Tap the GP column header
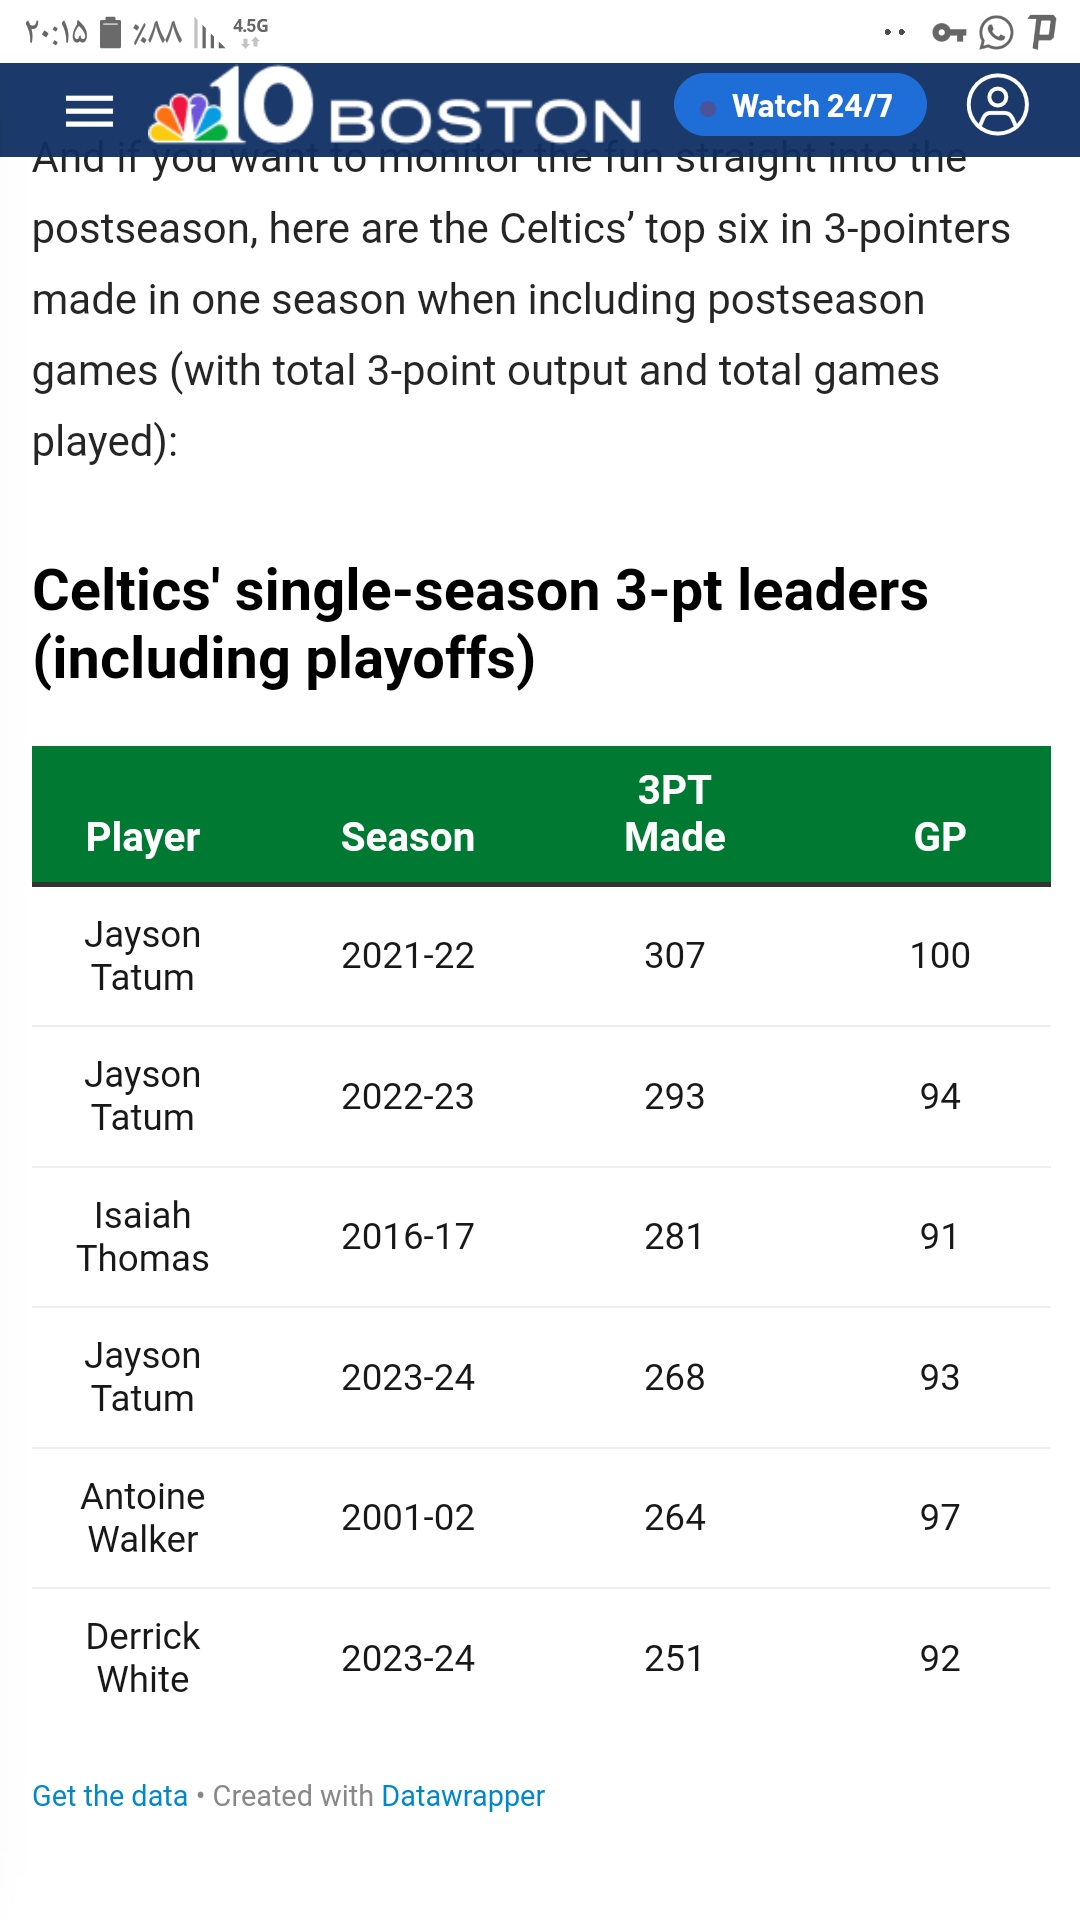 point(940,837)
